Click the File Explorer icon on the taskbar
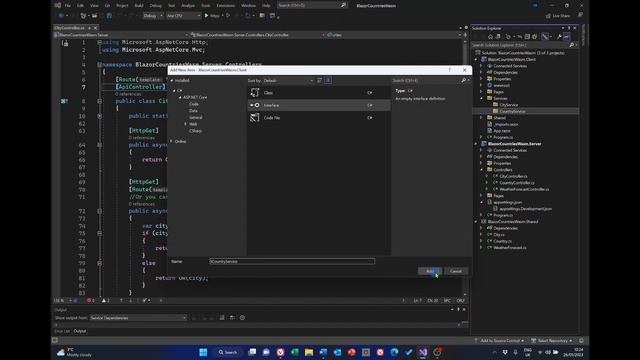 click(309, 352)
